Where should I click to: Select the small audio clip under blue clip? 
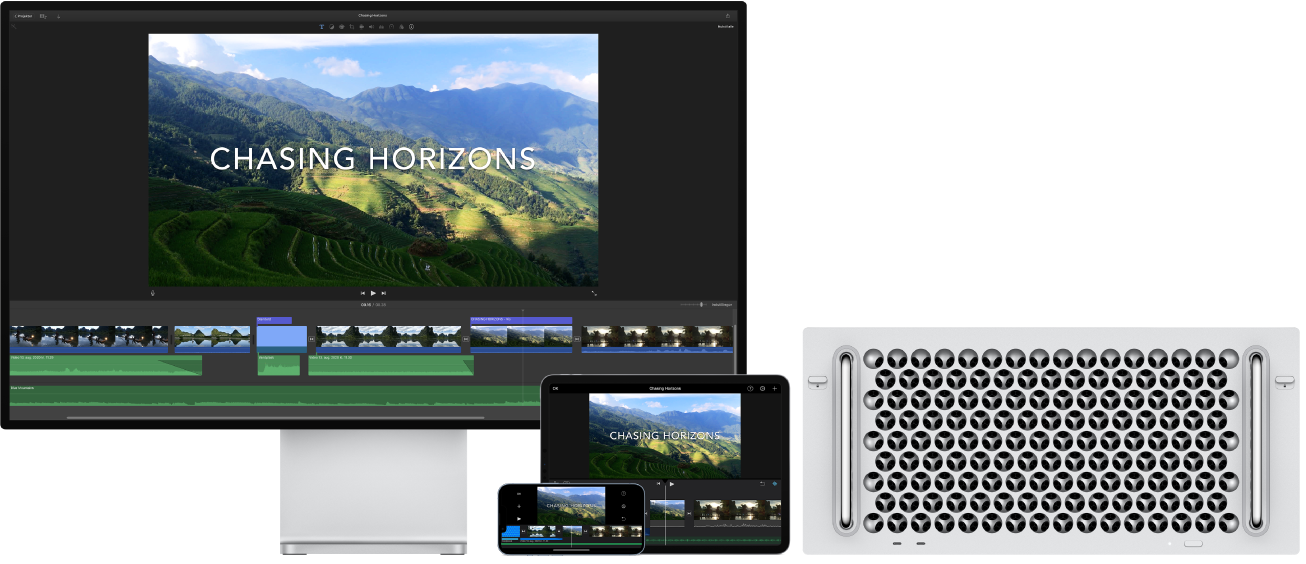(x=279, y=365)
